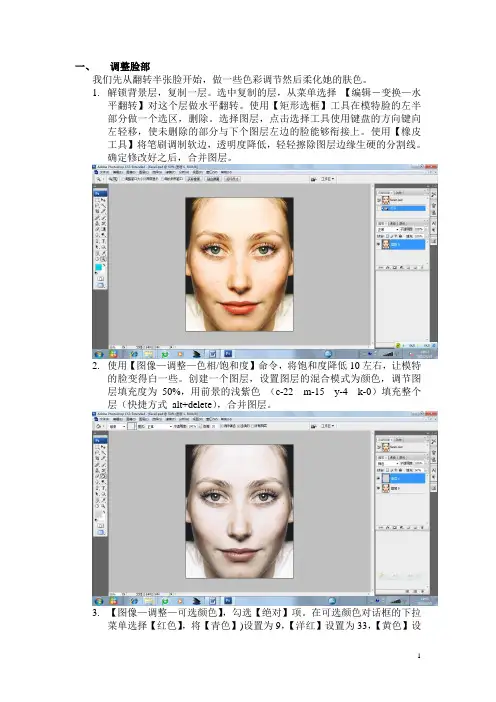Select the Paint Bucket tool in the second toolbox
This screenshot has width=496, height=702.
pos(103,476)
